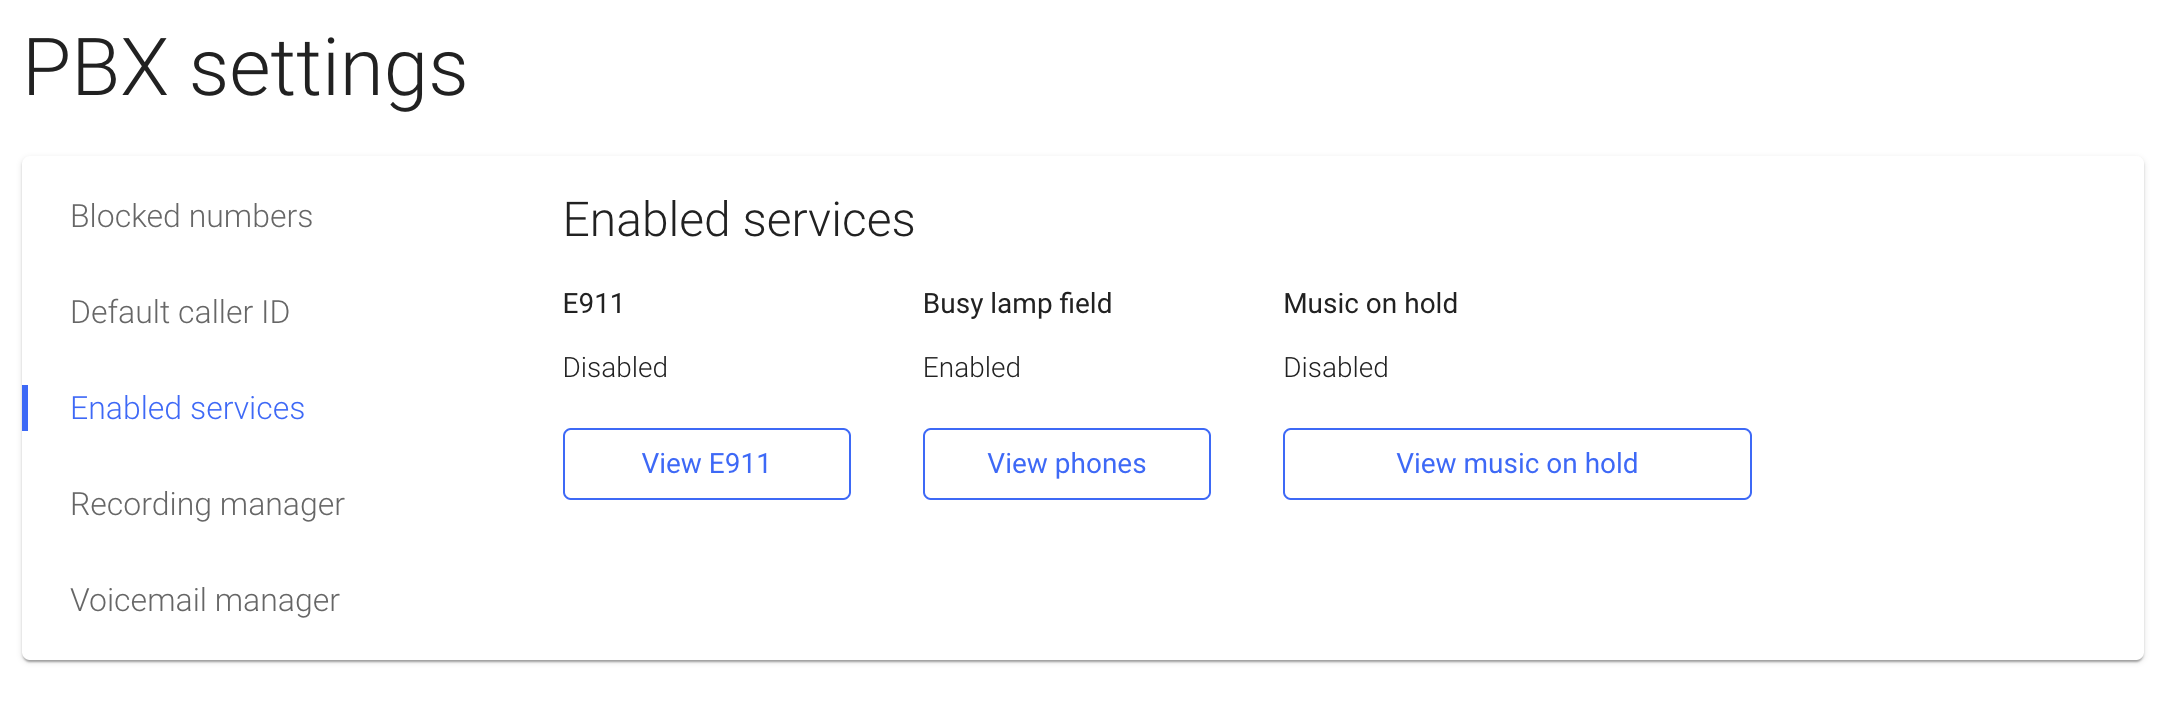Click the Enabled services page heading
2170x706 pixels.
tap(739, 219)
